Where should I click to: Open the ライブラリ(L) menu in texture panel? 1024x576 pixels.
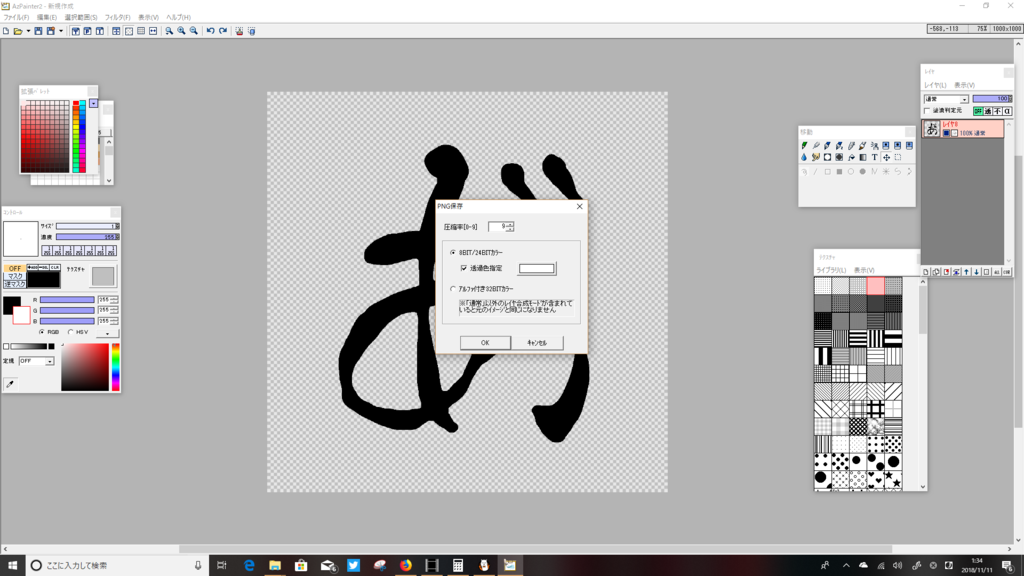831,270
